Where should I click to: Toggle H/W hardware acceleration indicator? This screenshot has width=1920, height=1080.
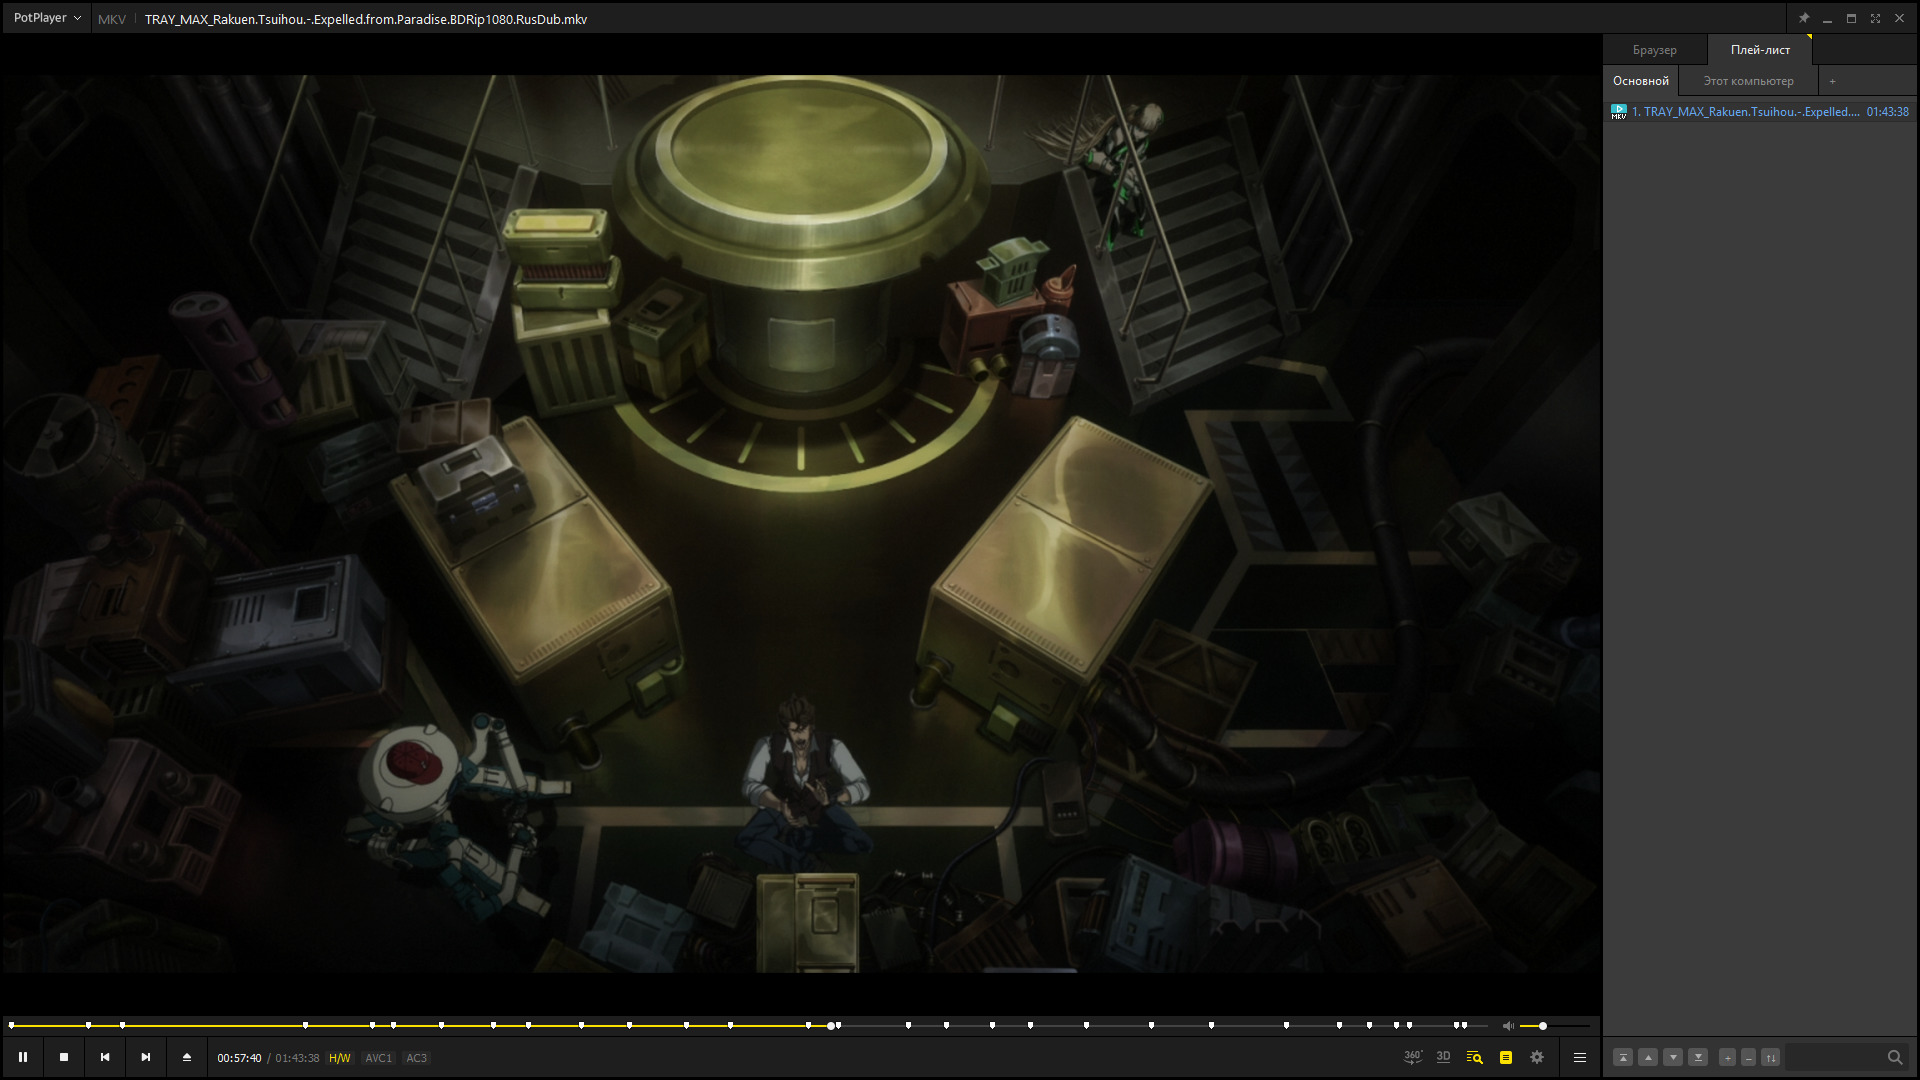click(340, 1058)
